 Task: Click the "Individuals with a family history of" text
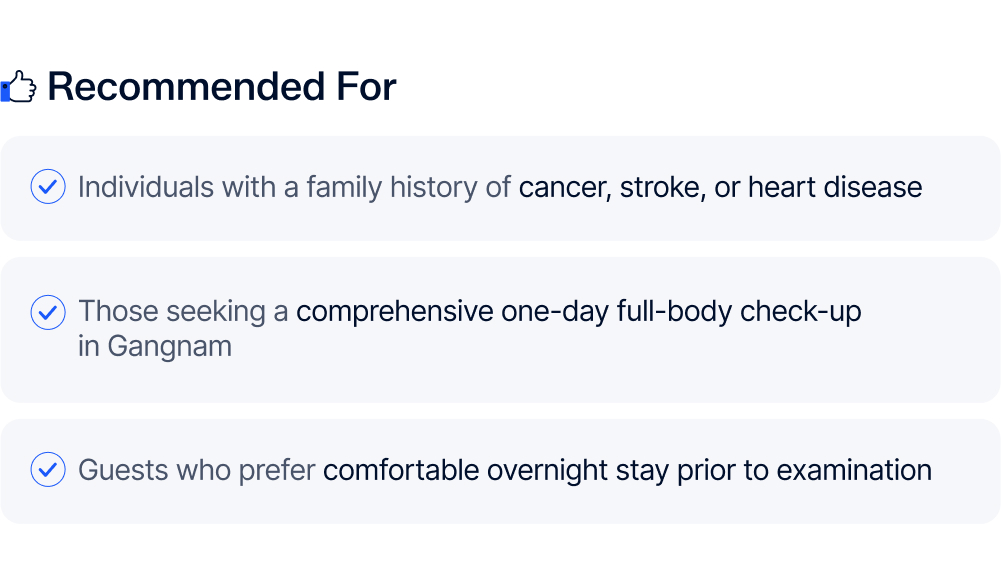point(295,187)
